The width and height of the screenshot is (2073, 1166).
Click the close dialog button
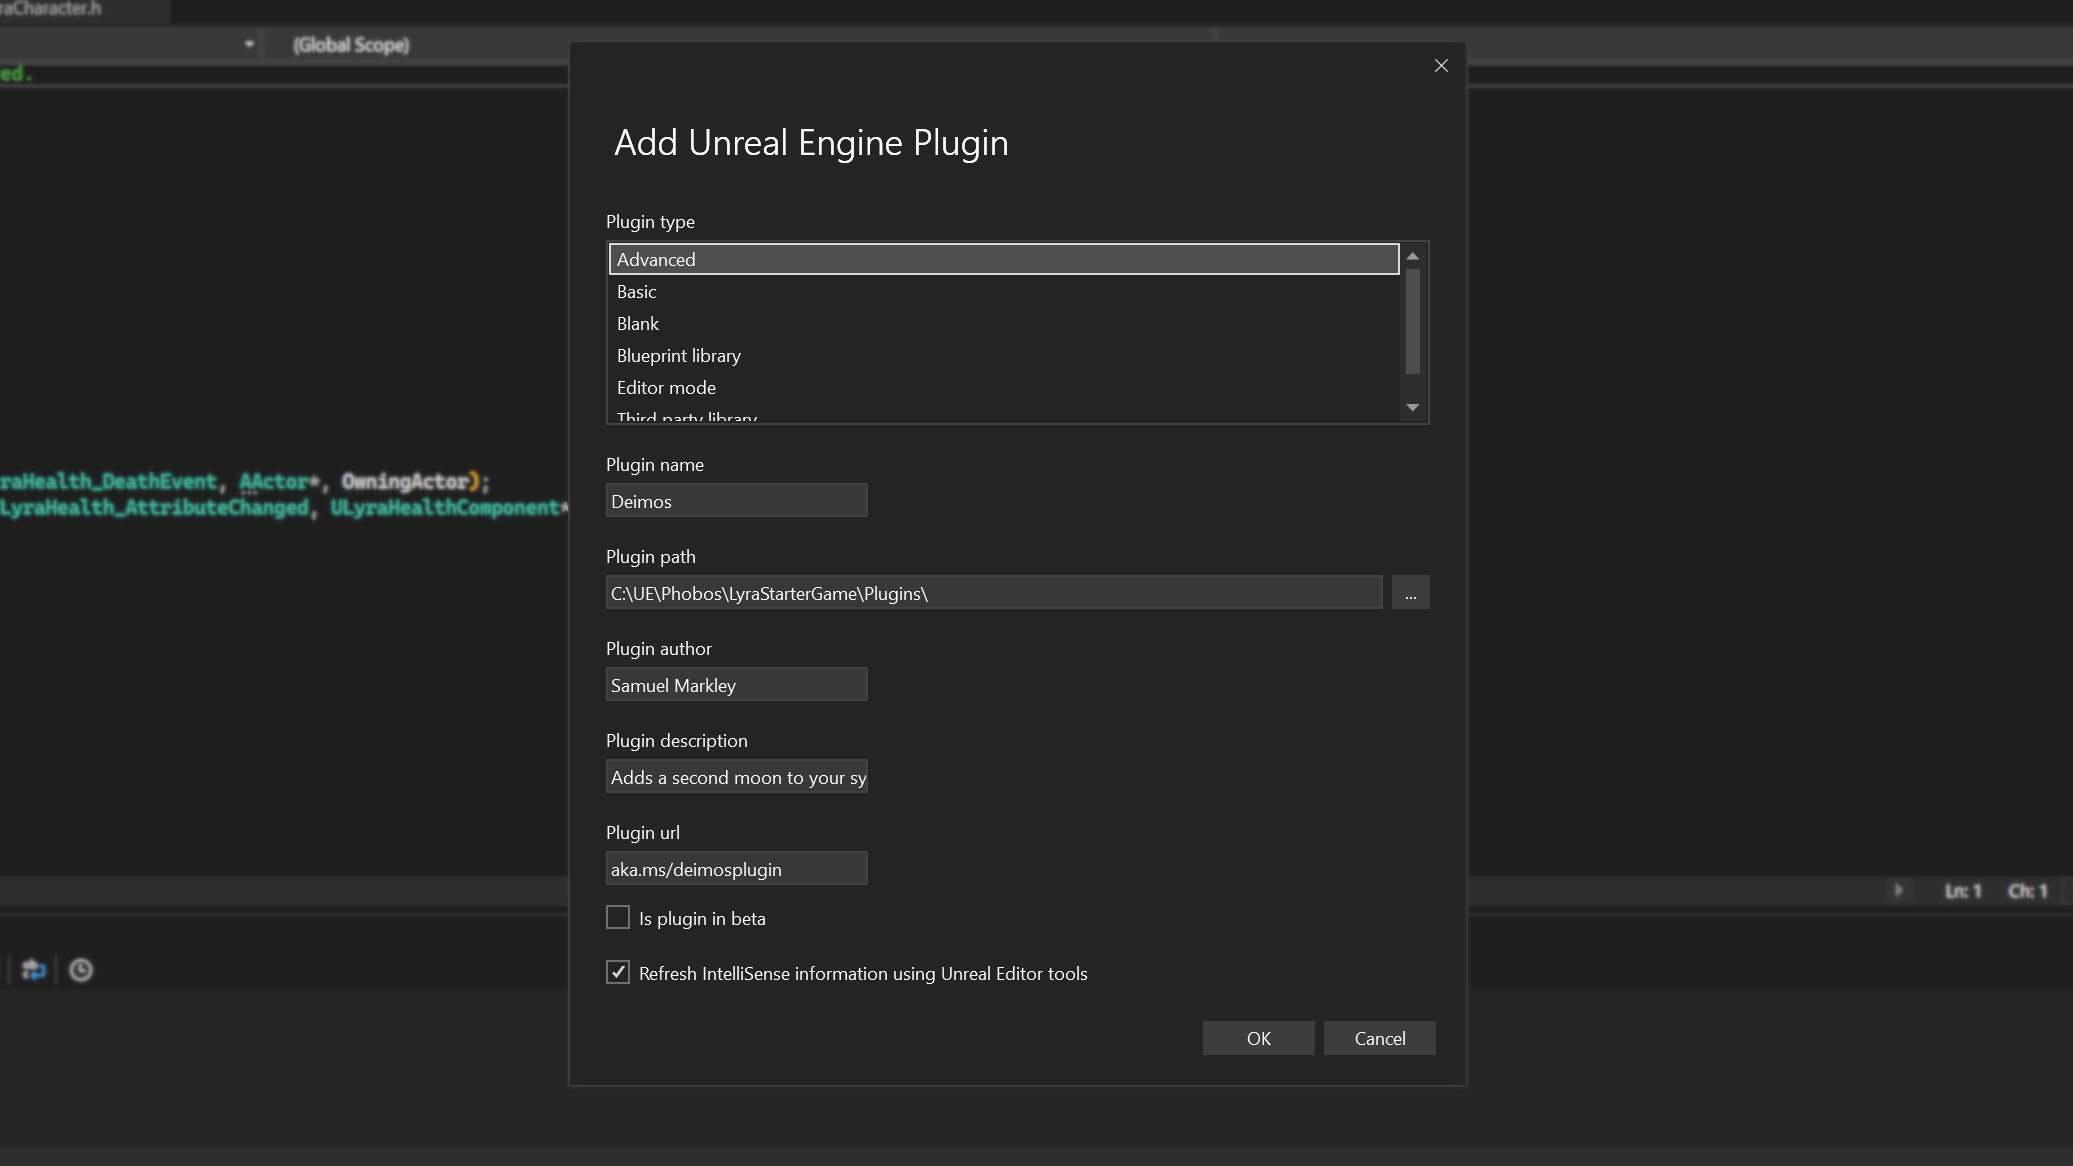[x=1441, y=65]
